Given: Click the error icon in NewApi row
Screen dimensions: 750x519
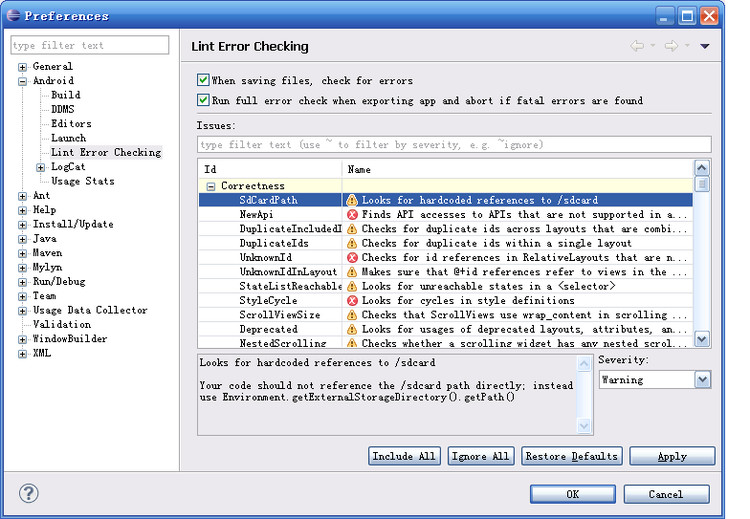Looking at the screenshot, I should [x=352, y=214].
